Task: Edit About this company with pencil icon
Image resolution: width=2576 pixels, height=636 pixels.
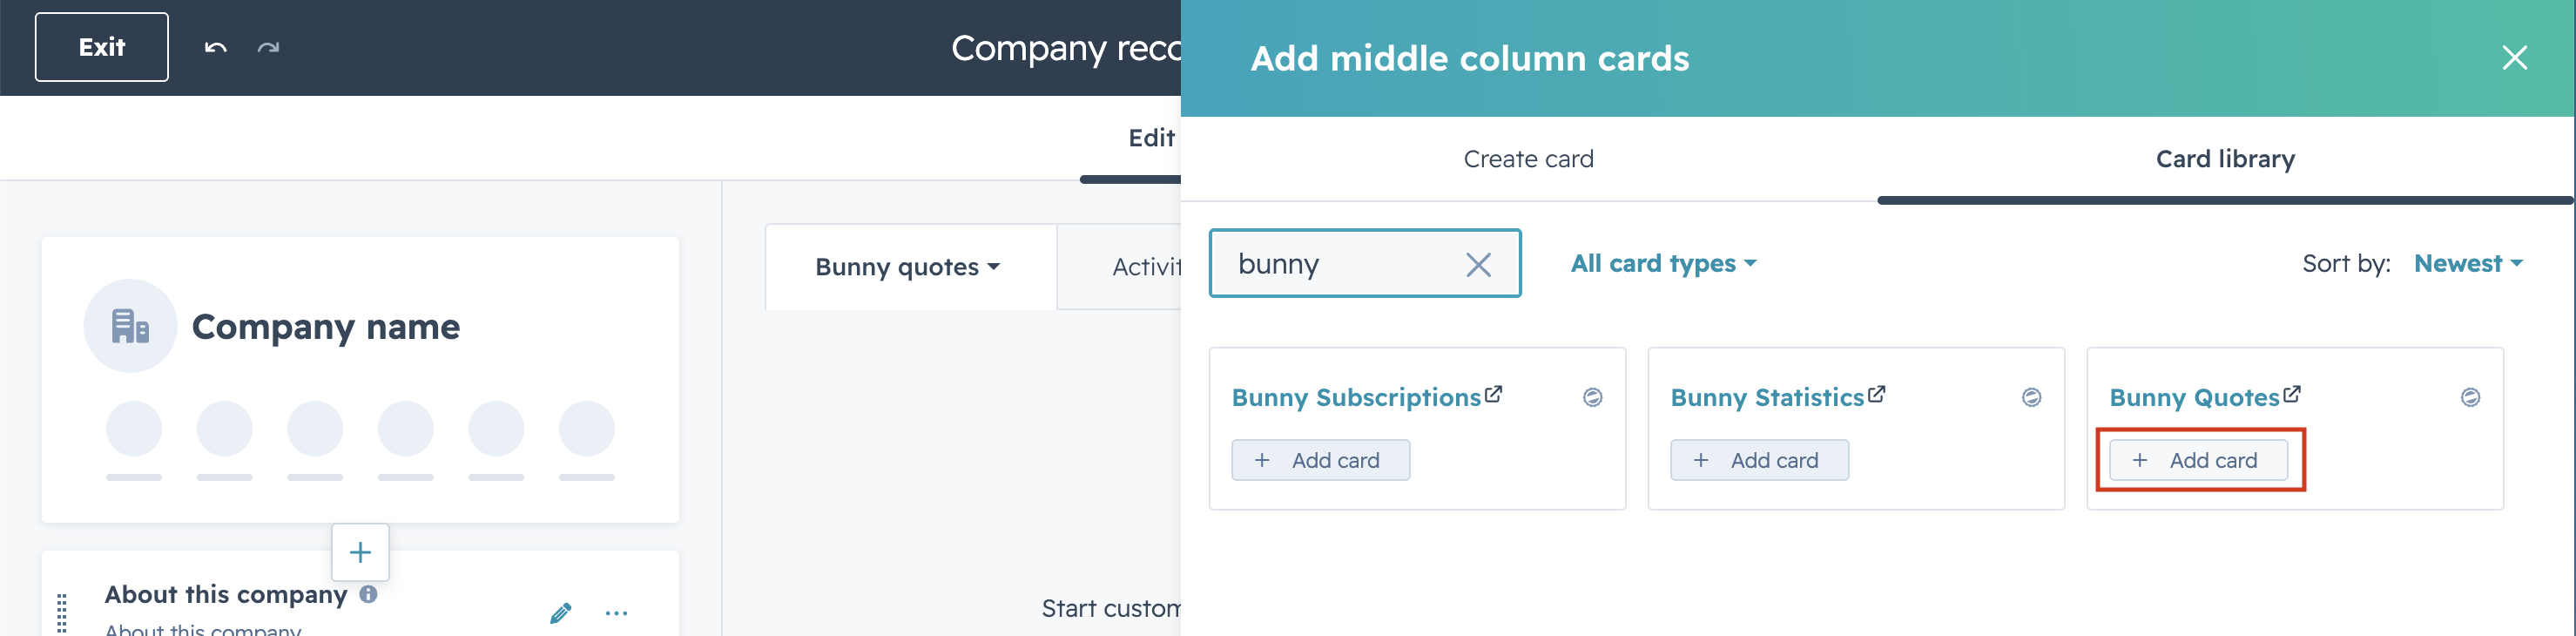Action: [x=560, y=613]
